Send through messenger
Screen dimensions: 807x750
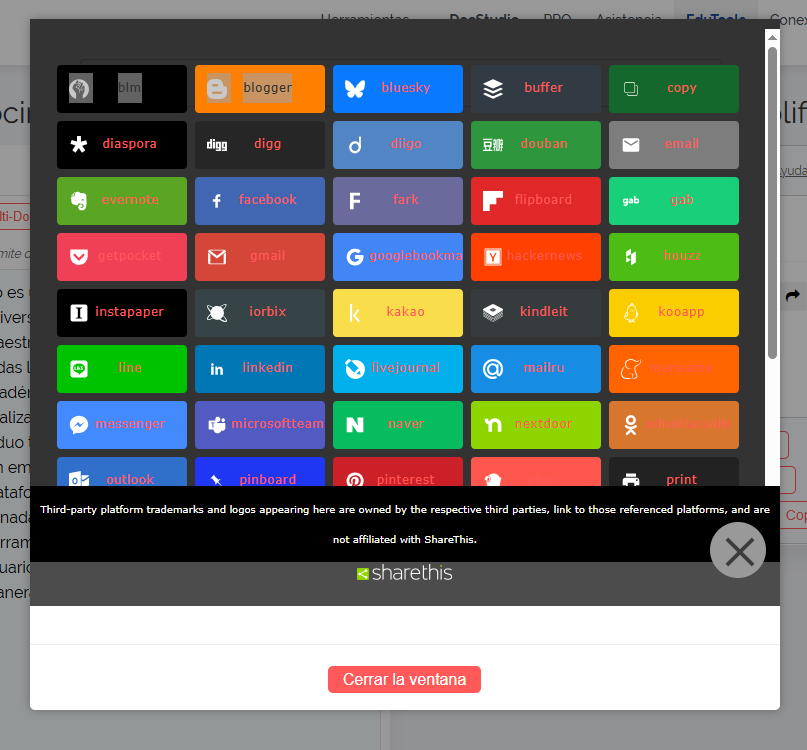pyautogui.click(x=122, y=425)
